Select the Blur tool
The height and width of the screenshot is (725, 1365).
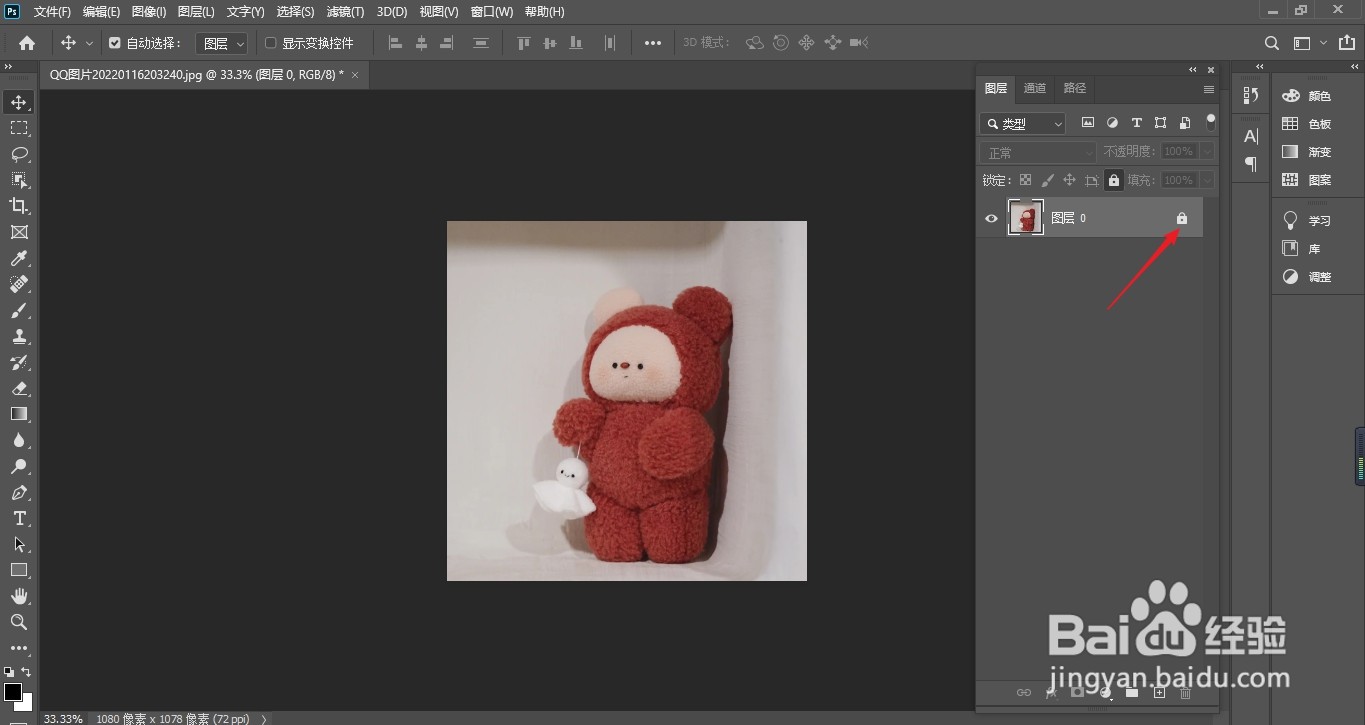(x=19, y=440)
